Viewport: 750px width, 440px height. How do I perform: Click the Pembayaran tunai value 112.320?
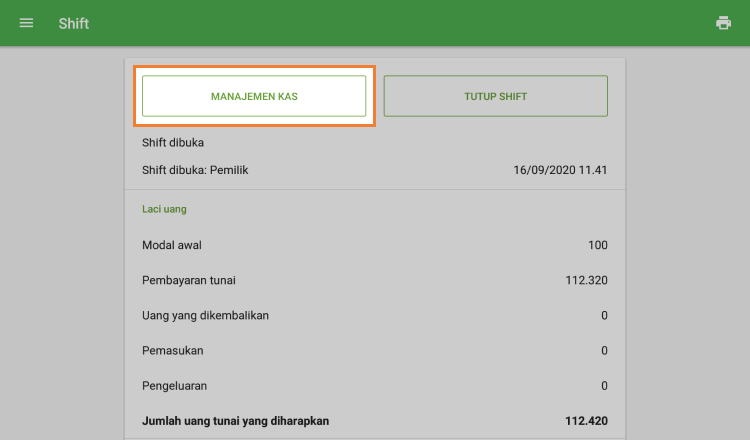[x=586, y=280]
